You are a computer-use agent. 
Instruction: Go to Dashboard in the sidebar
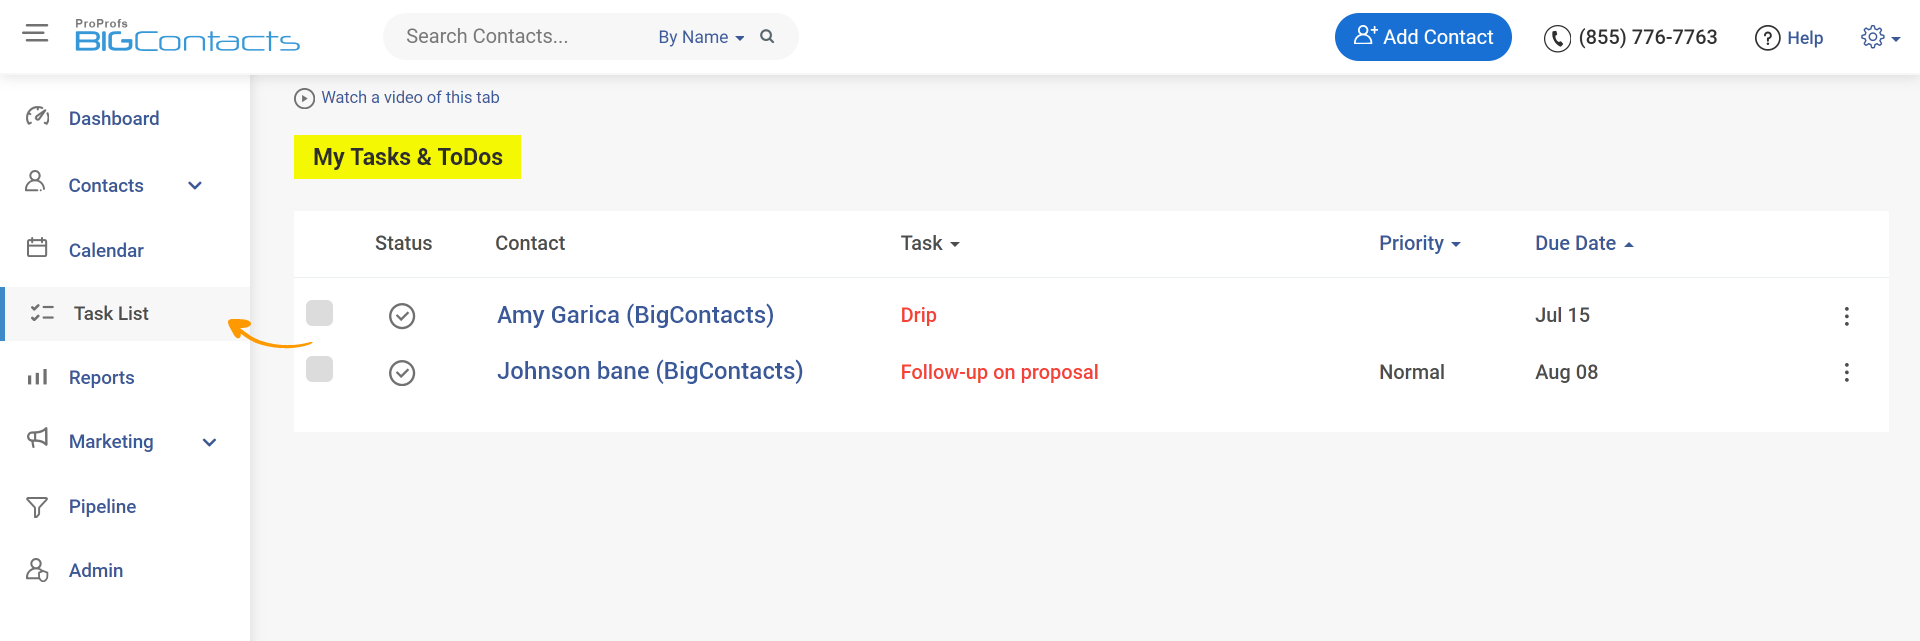pos(113,118)
